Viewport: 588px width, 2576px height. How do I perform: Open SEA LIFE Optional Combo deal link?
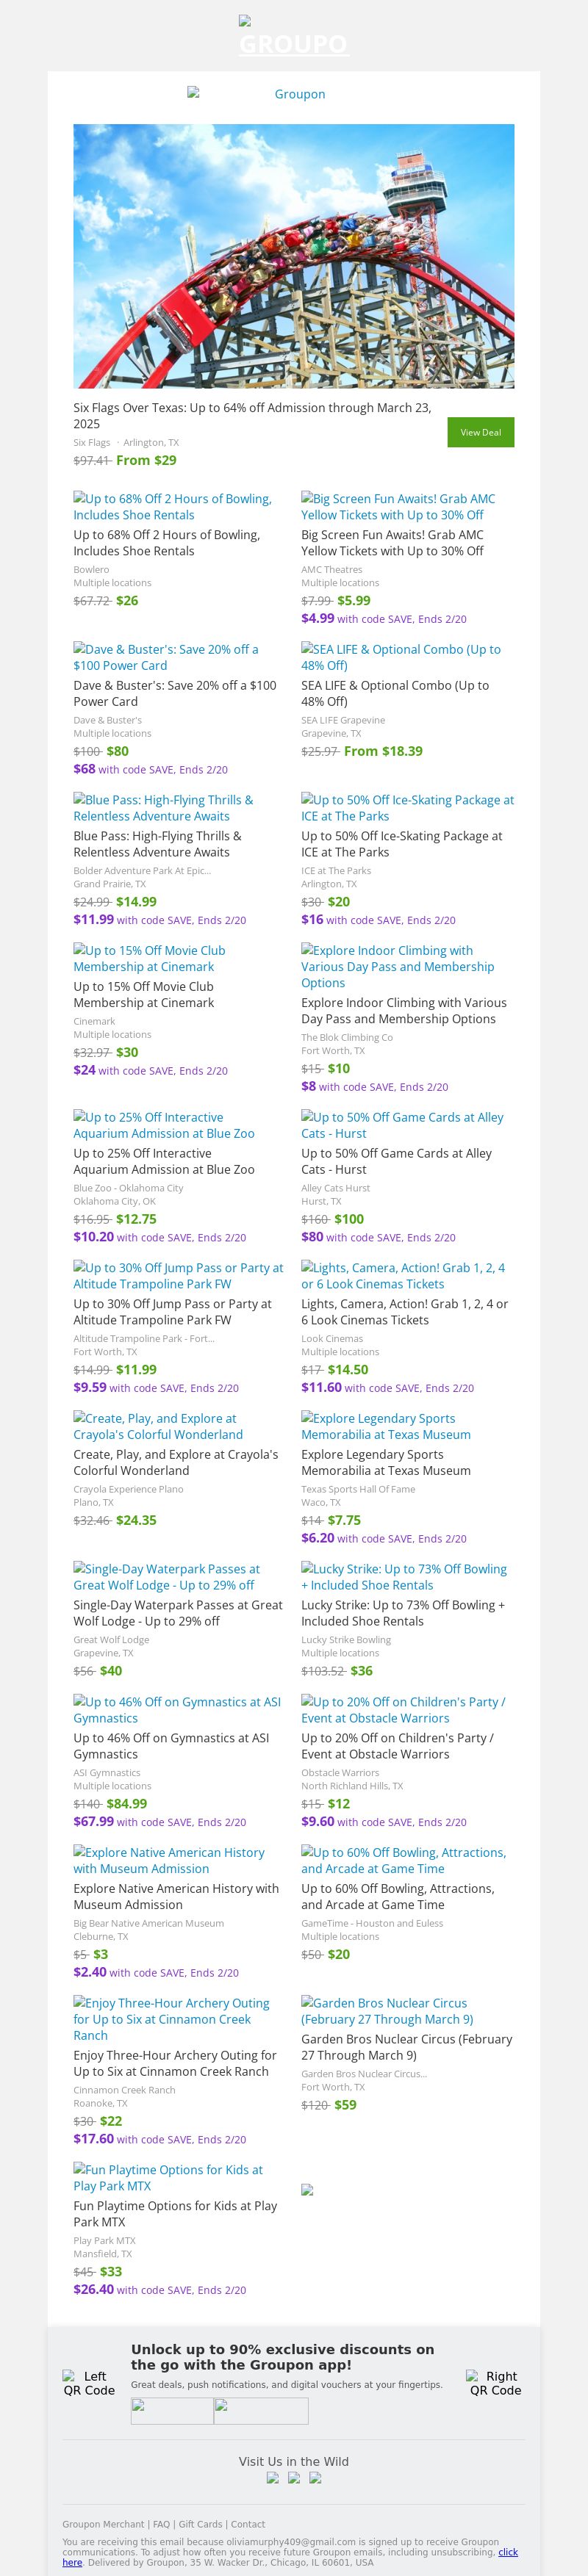click(x=400, y=657)
